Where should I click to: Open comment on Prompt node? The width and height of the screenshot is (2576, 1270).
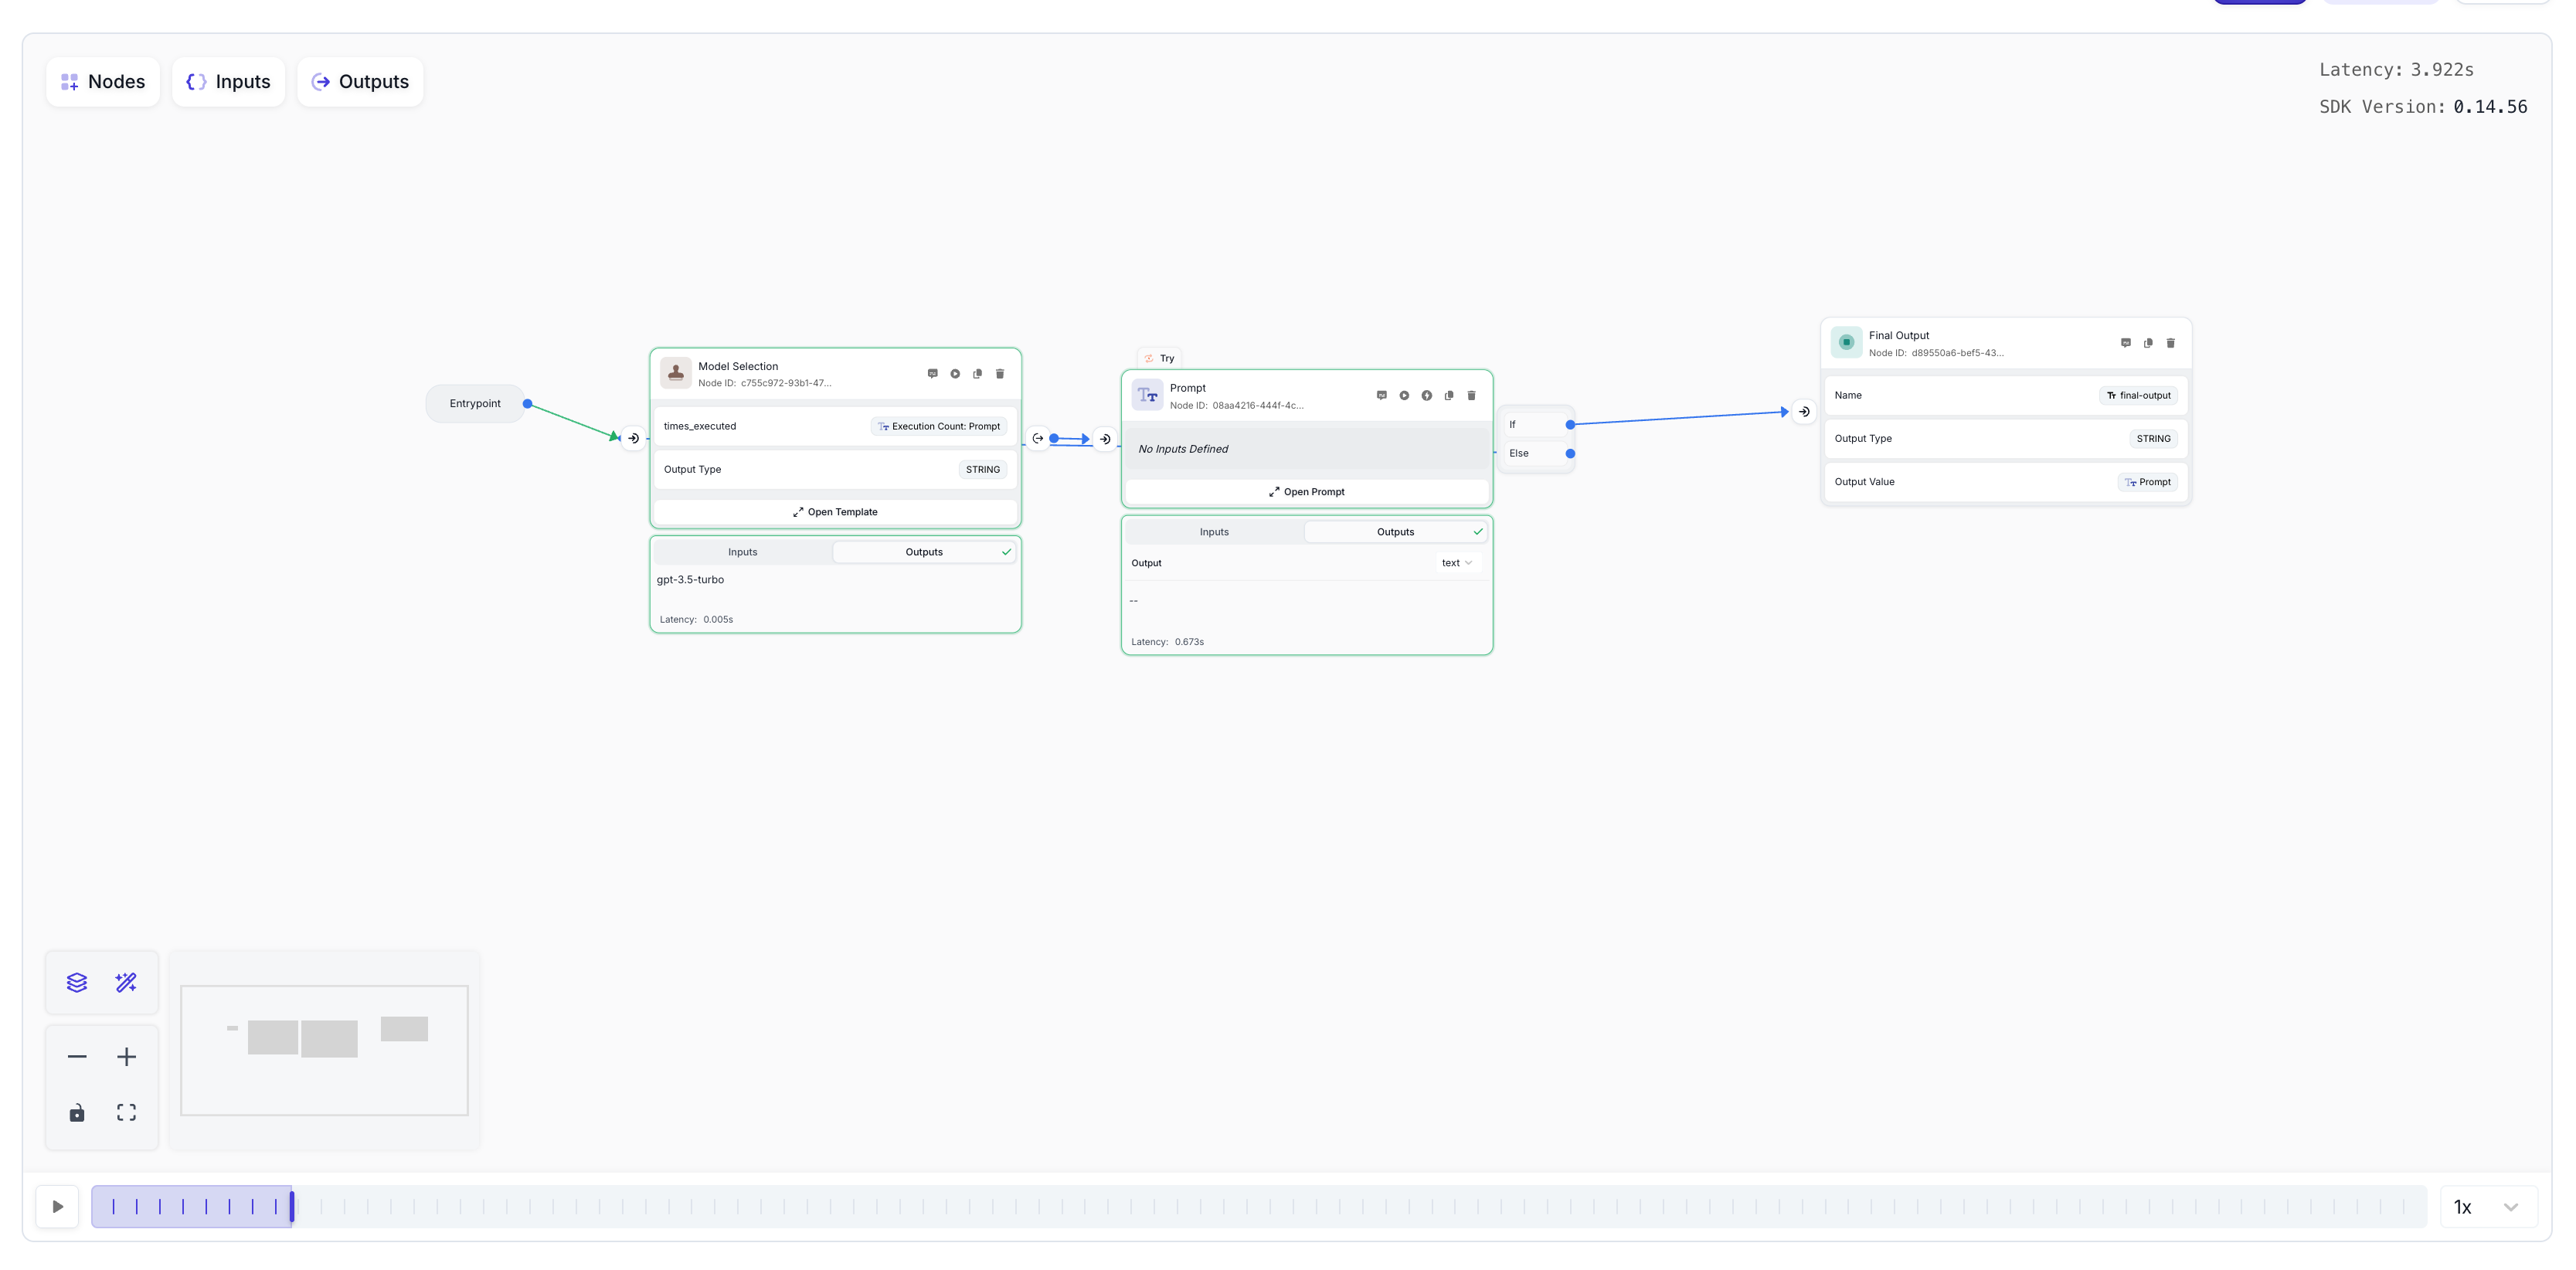click(x=1381, y=396)
